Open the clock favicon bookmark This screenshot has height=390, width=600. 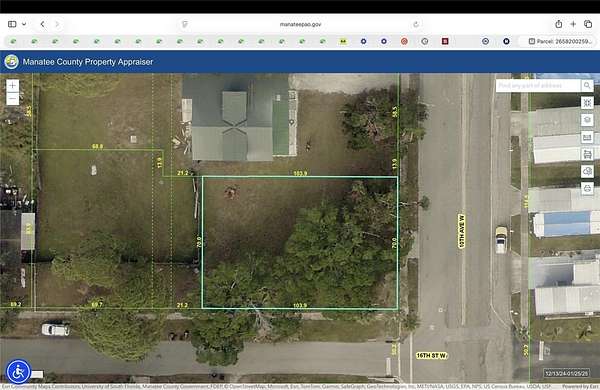point(425,41)
